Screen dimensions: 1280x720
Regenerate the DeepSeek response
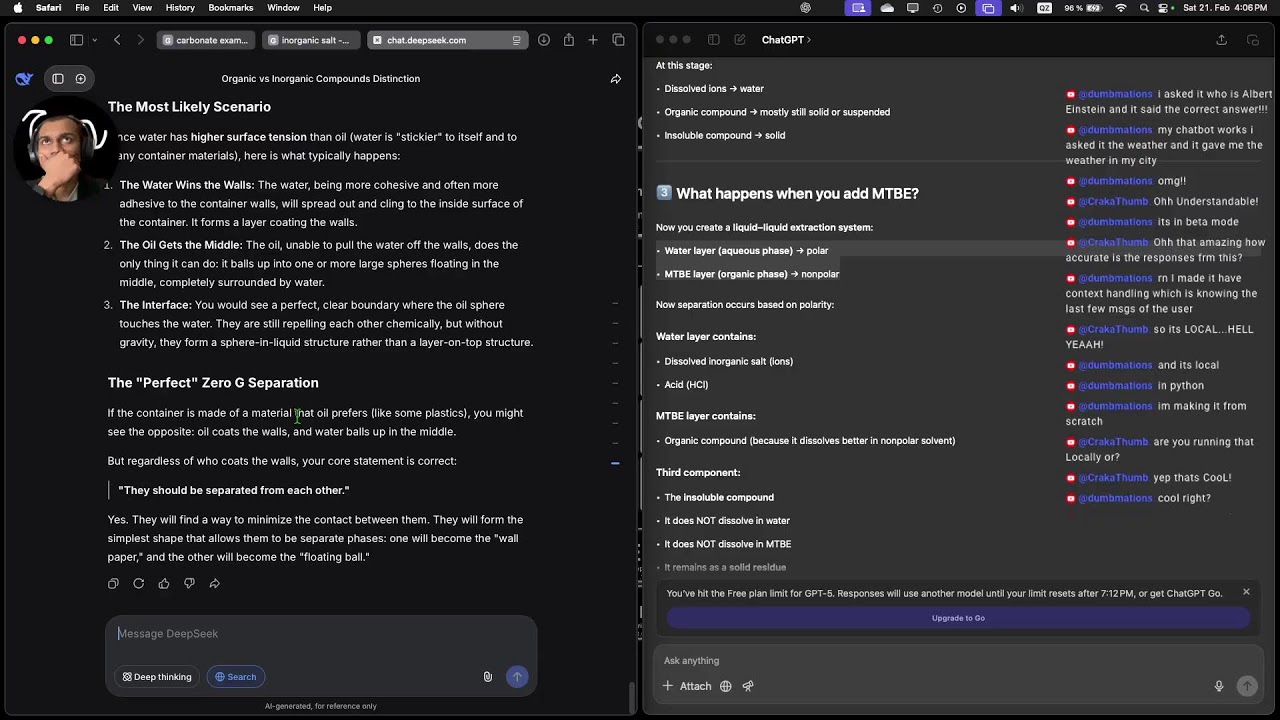(x=139, y=584)
